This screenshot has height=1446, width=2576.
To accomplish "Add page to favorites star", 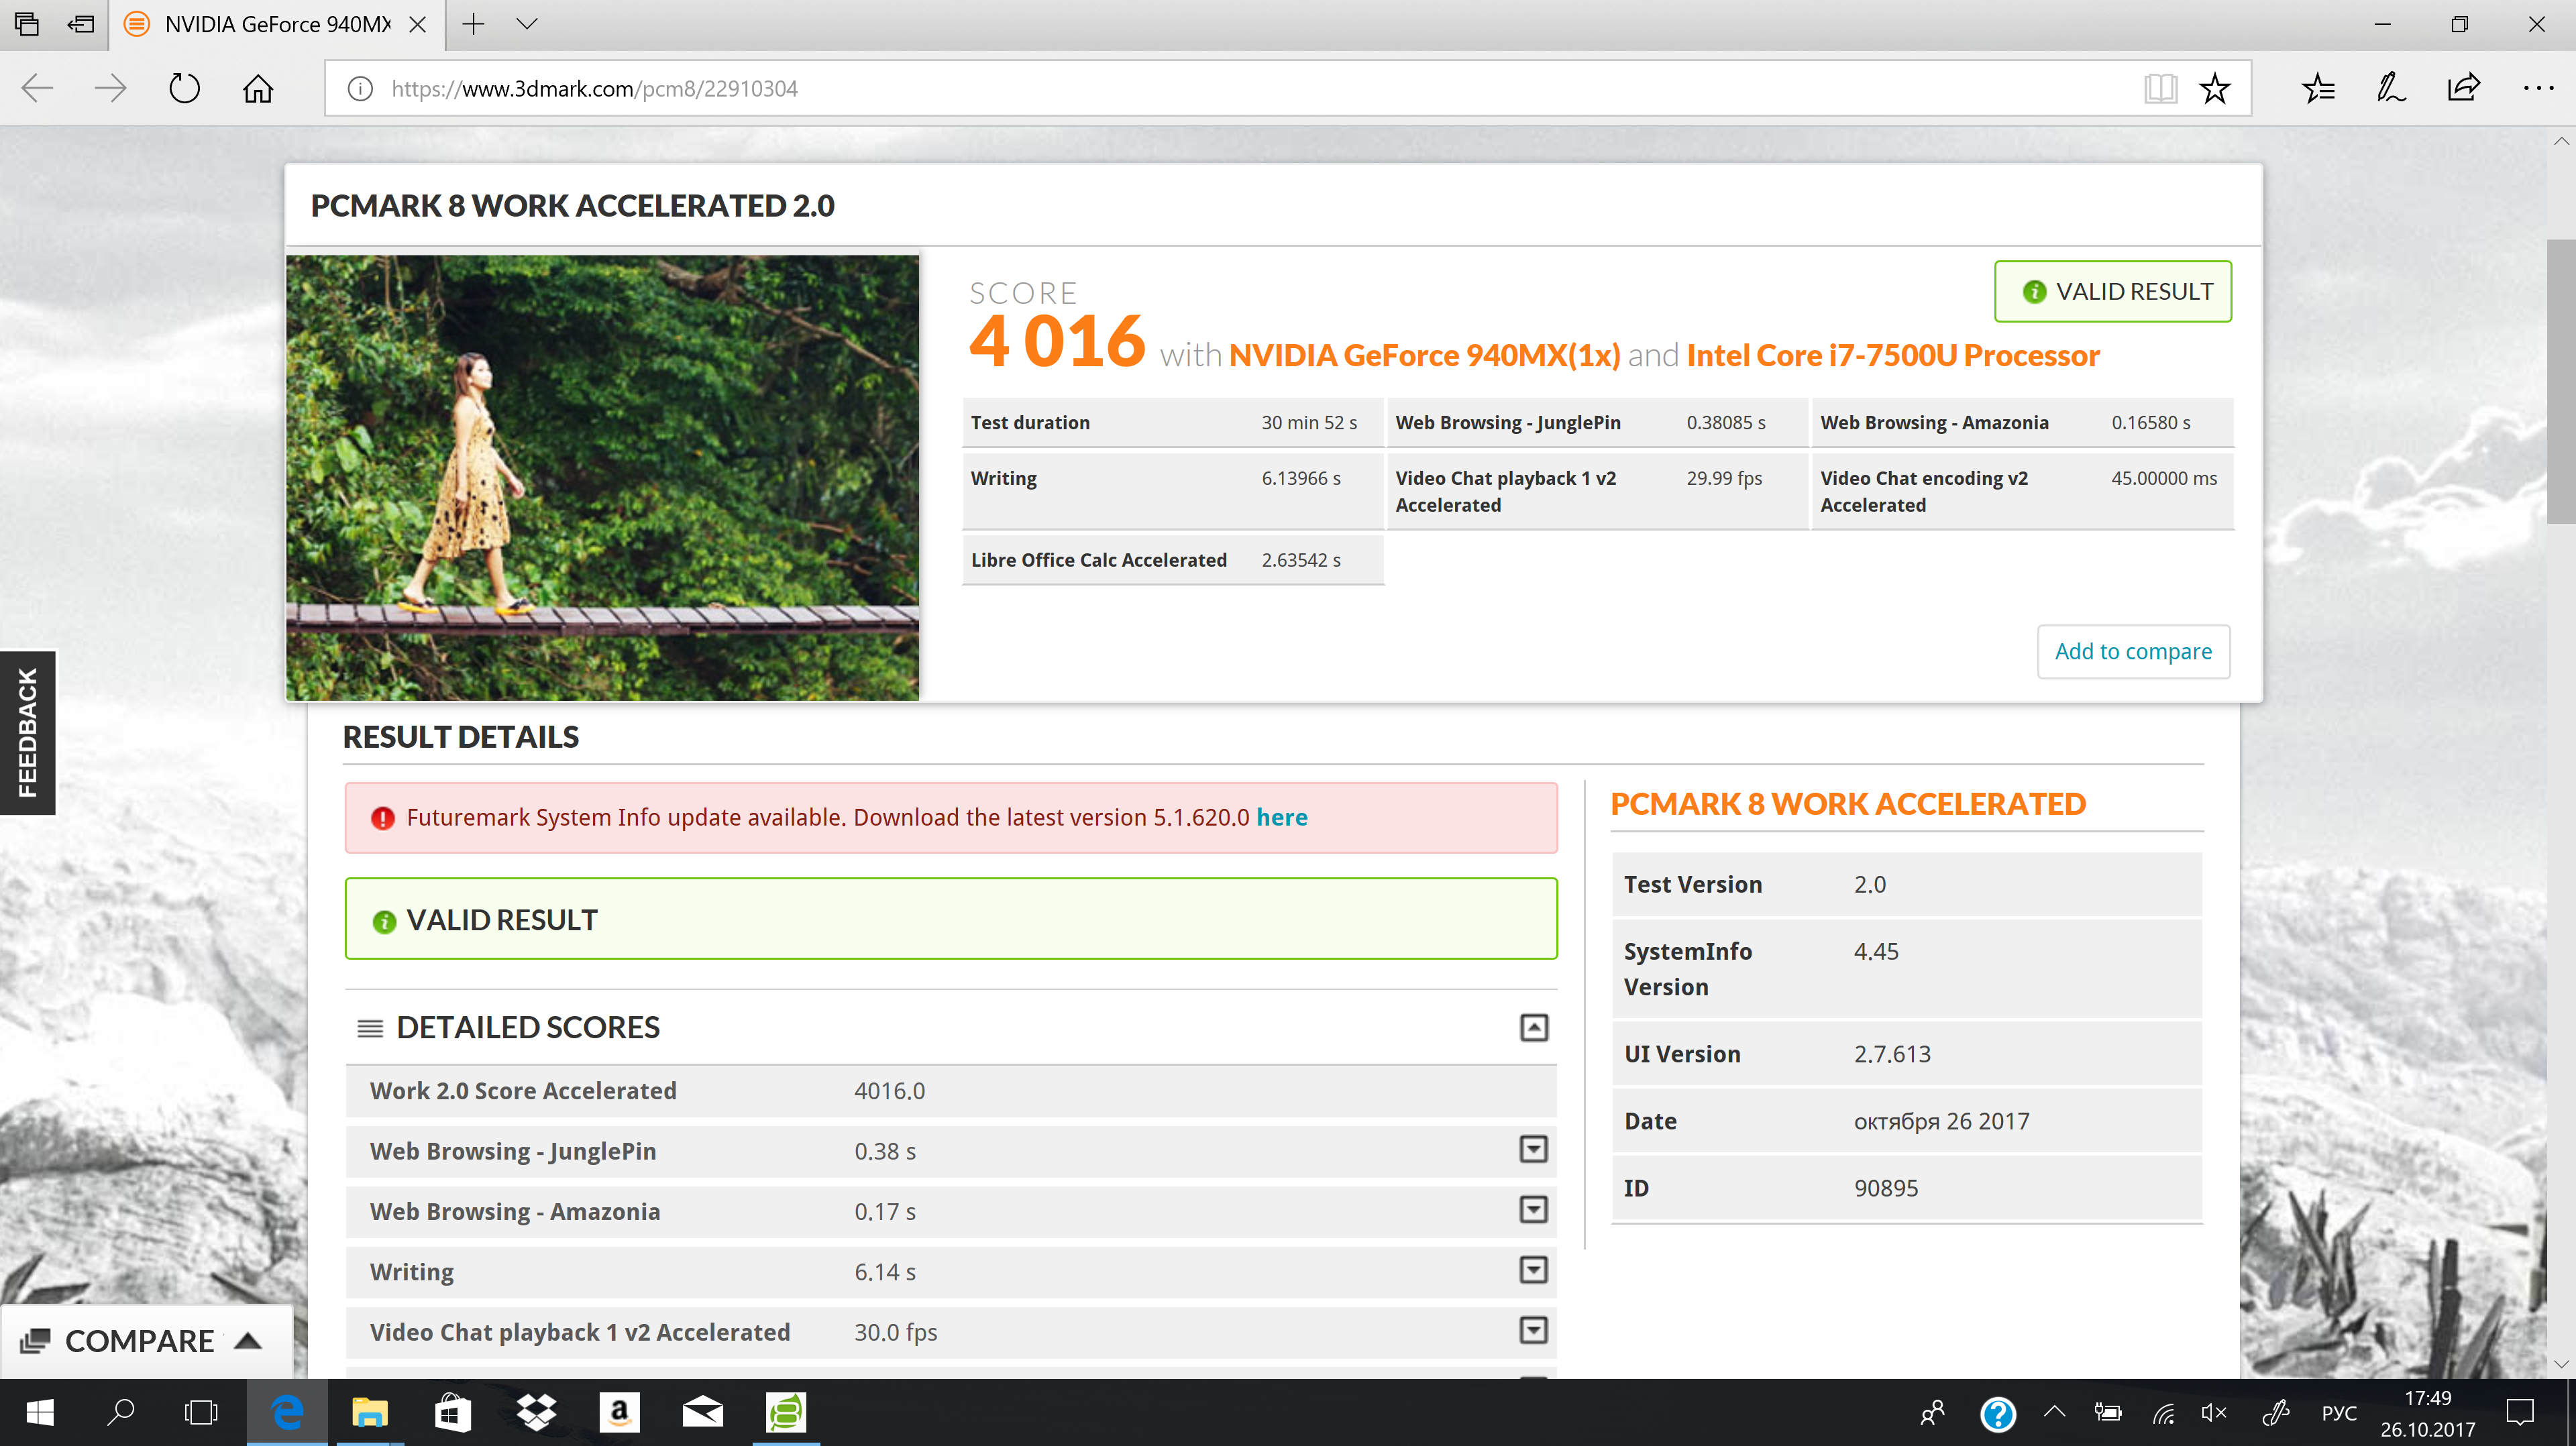I will [2214, 88].
